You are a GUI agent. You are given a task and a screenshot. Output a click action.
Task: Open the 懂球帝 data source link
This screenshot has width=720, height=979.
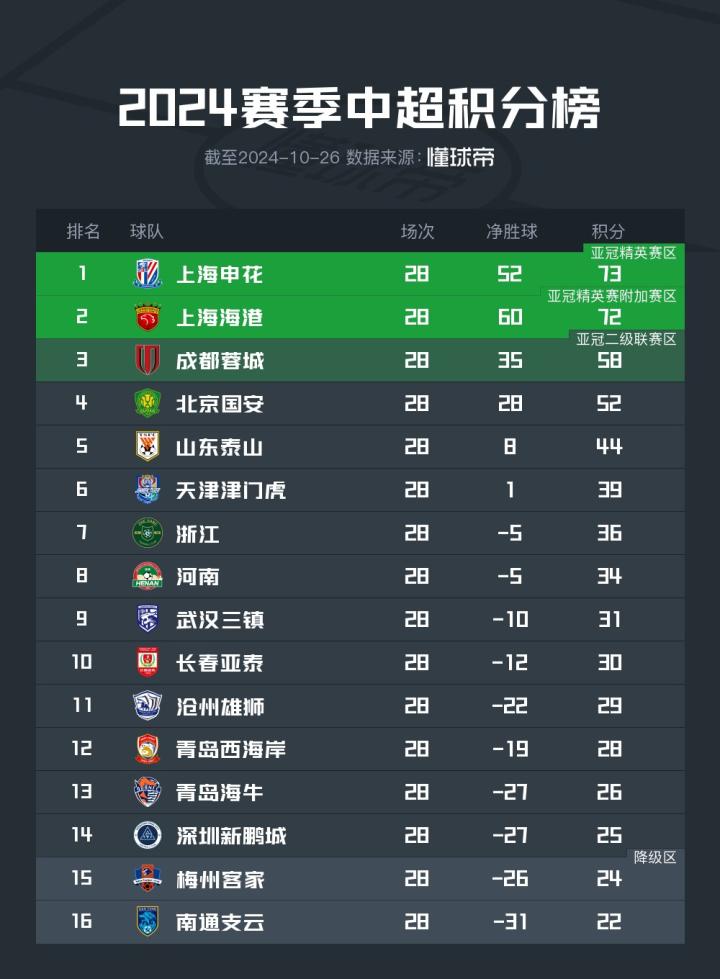point(460,158)
